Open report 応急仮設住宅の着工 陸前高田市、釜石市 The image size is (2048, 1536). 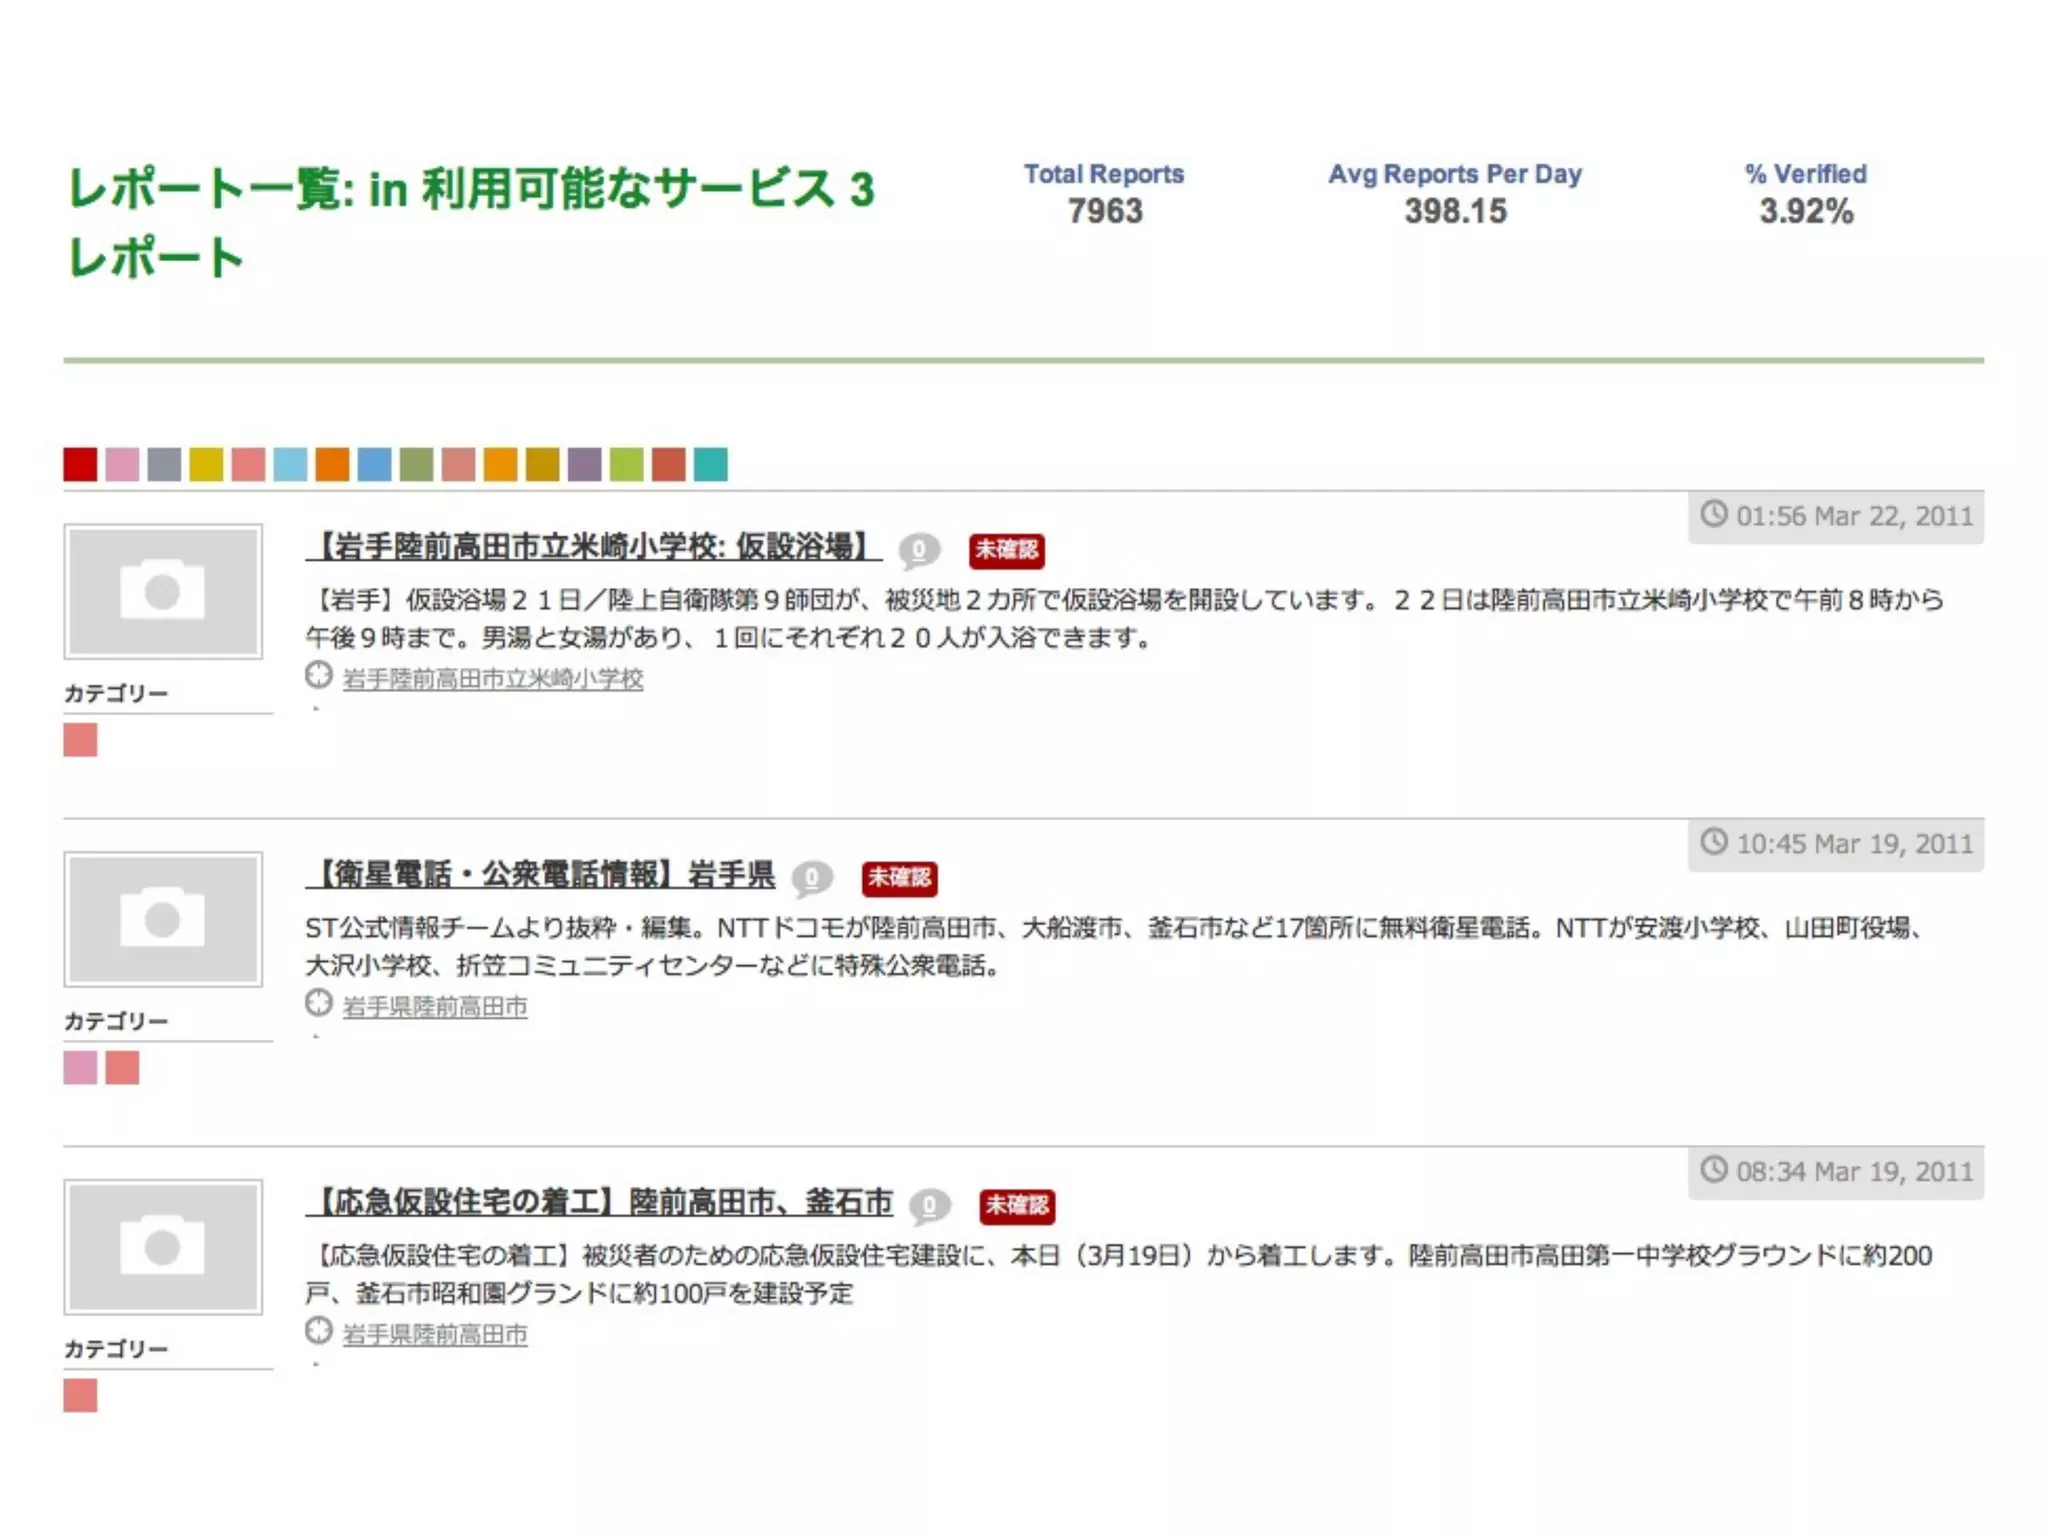coord(599,1202)
